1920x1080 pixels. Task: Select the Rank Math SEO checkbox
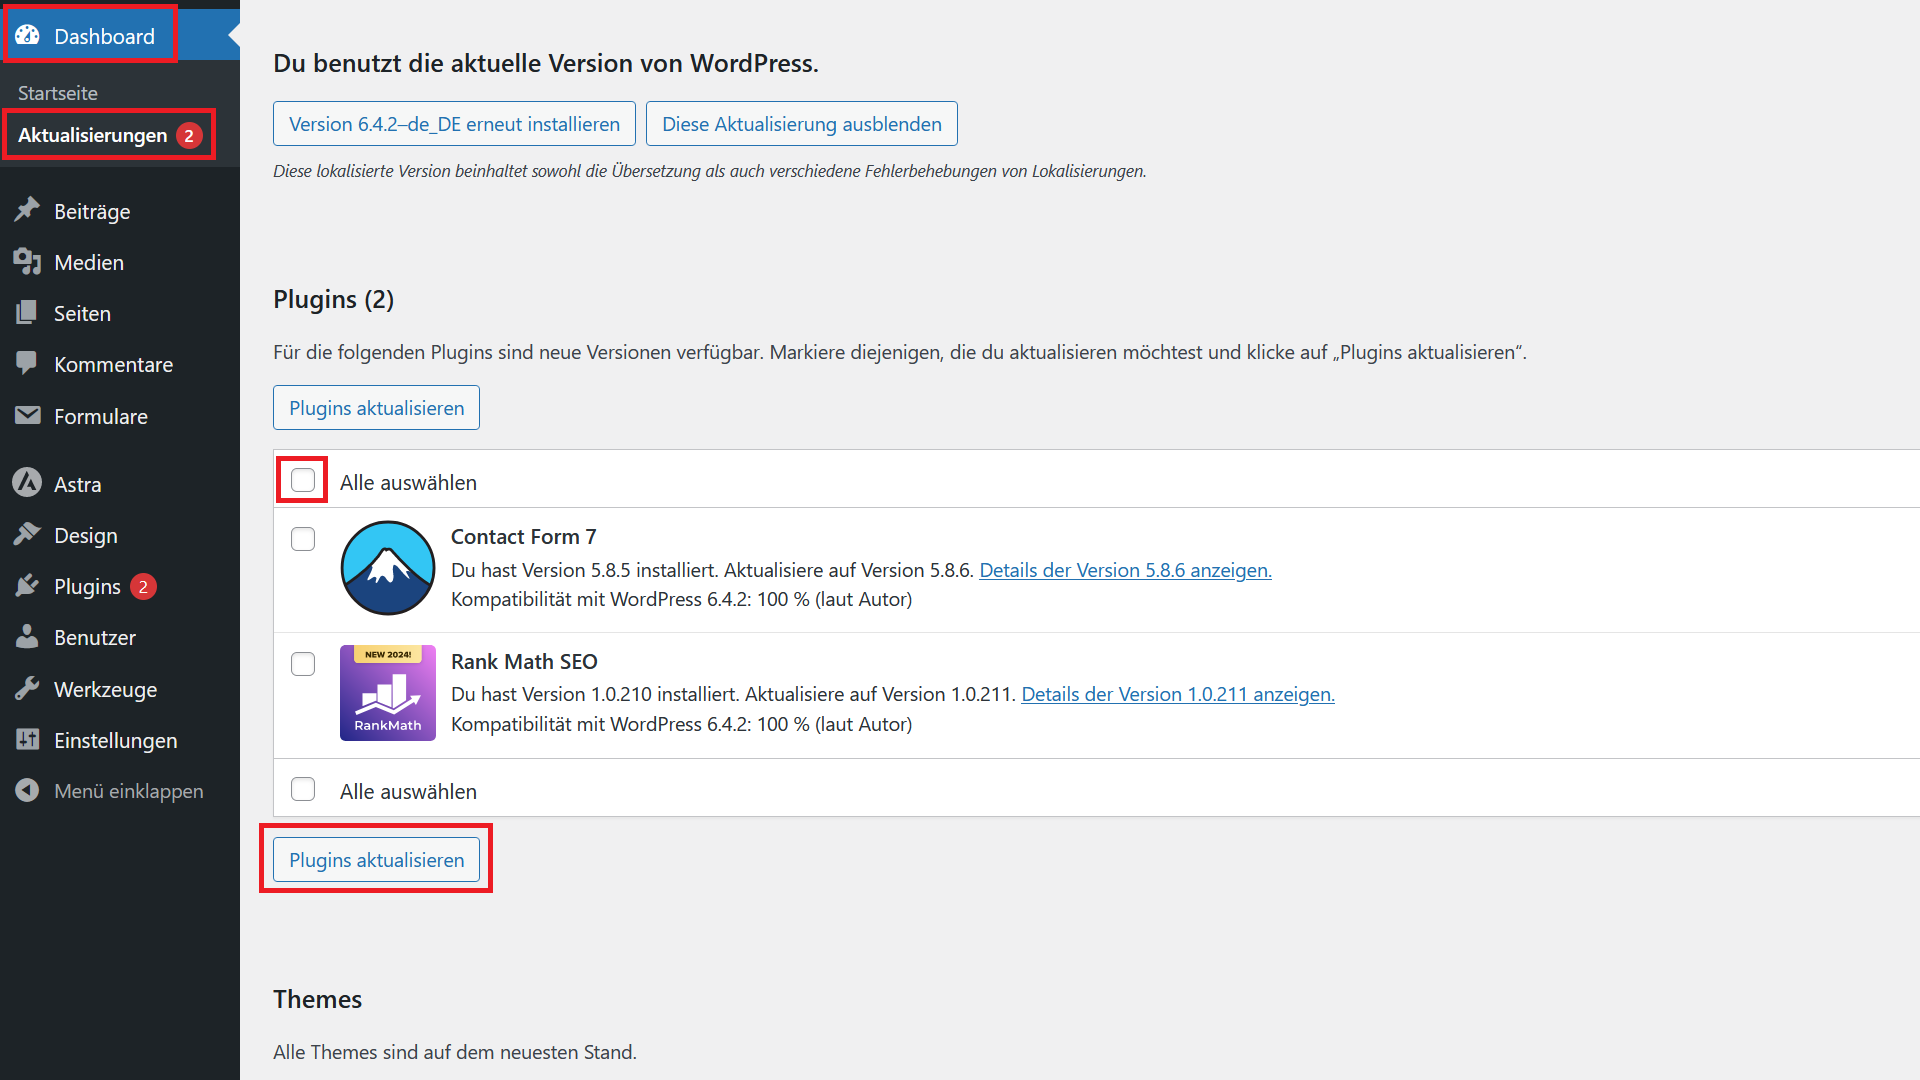point(303,664)
